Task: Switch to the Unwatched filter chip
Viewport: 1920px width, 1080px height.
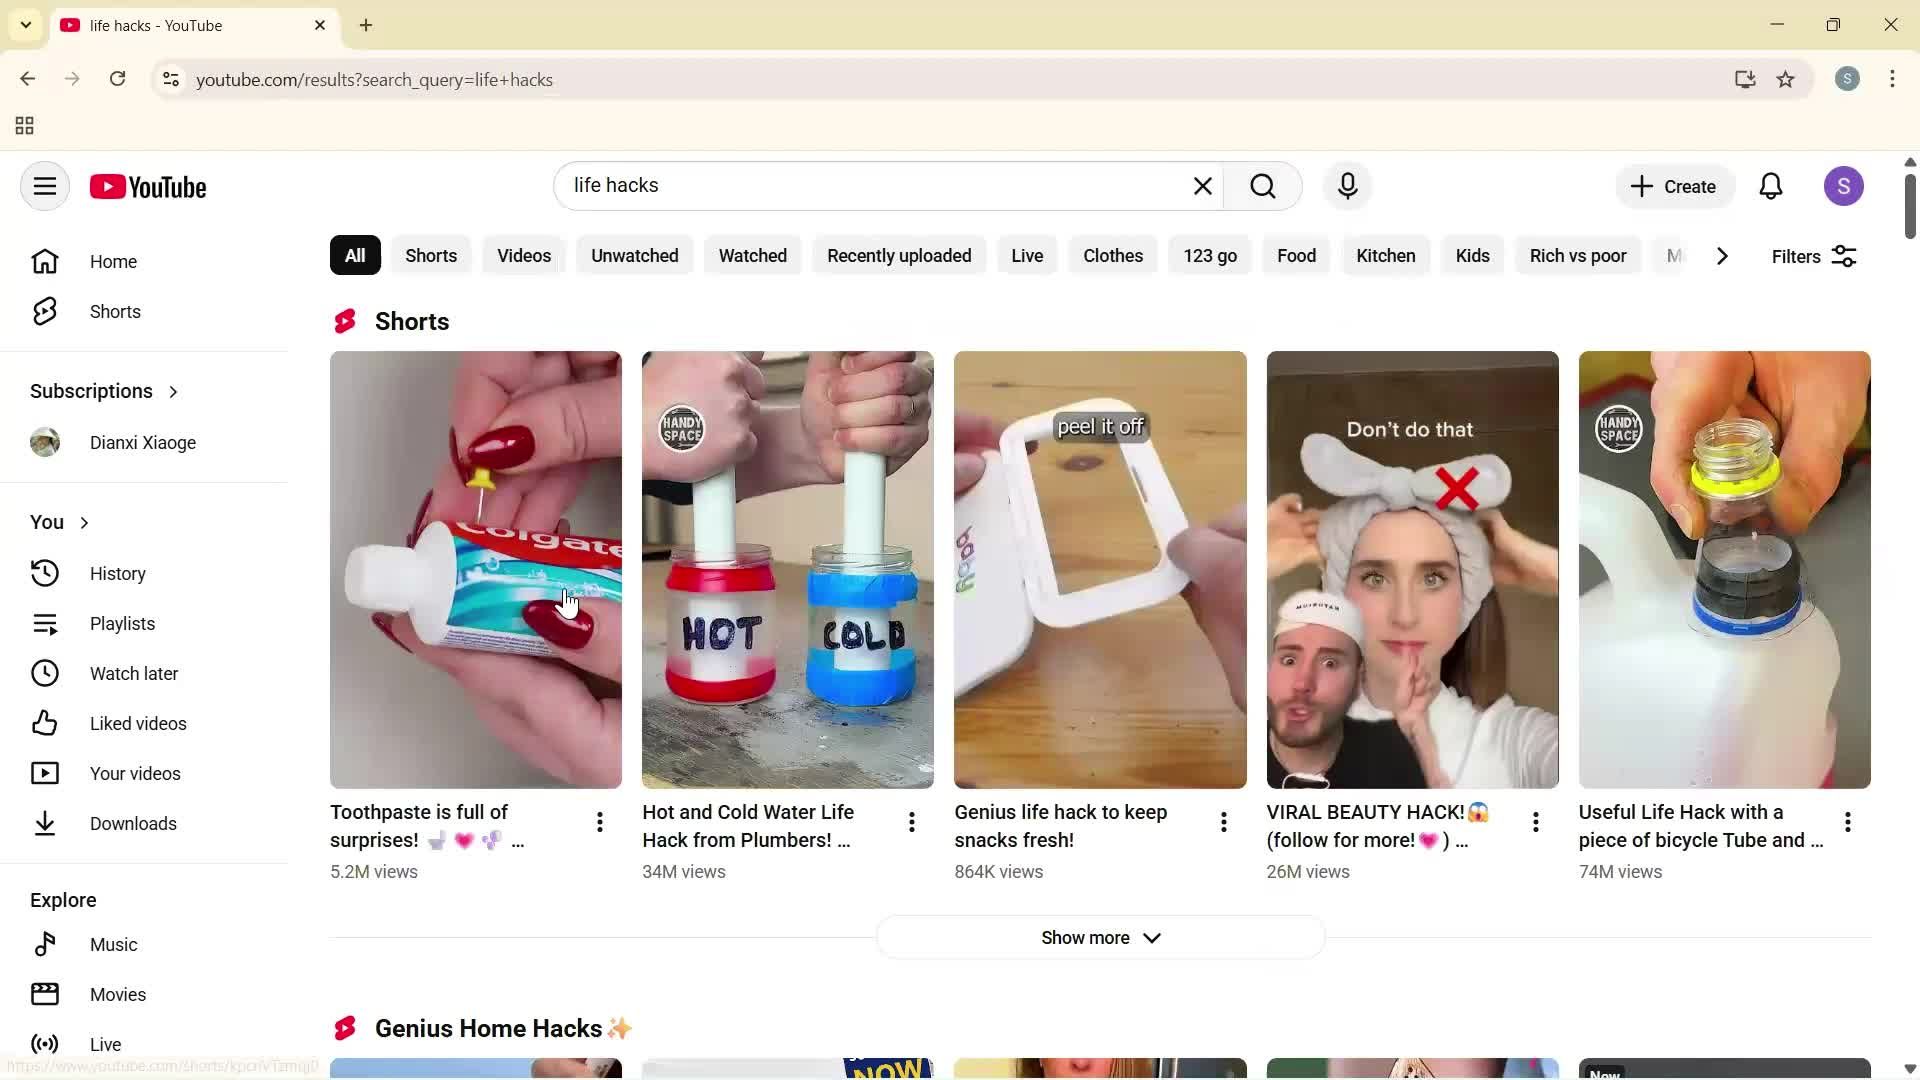Action: (634, 255)
